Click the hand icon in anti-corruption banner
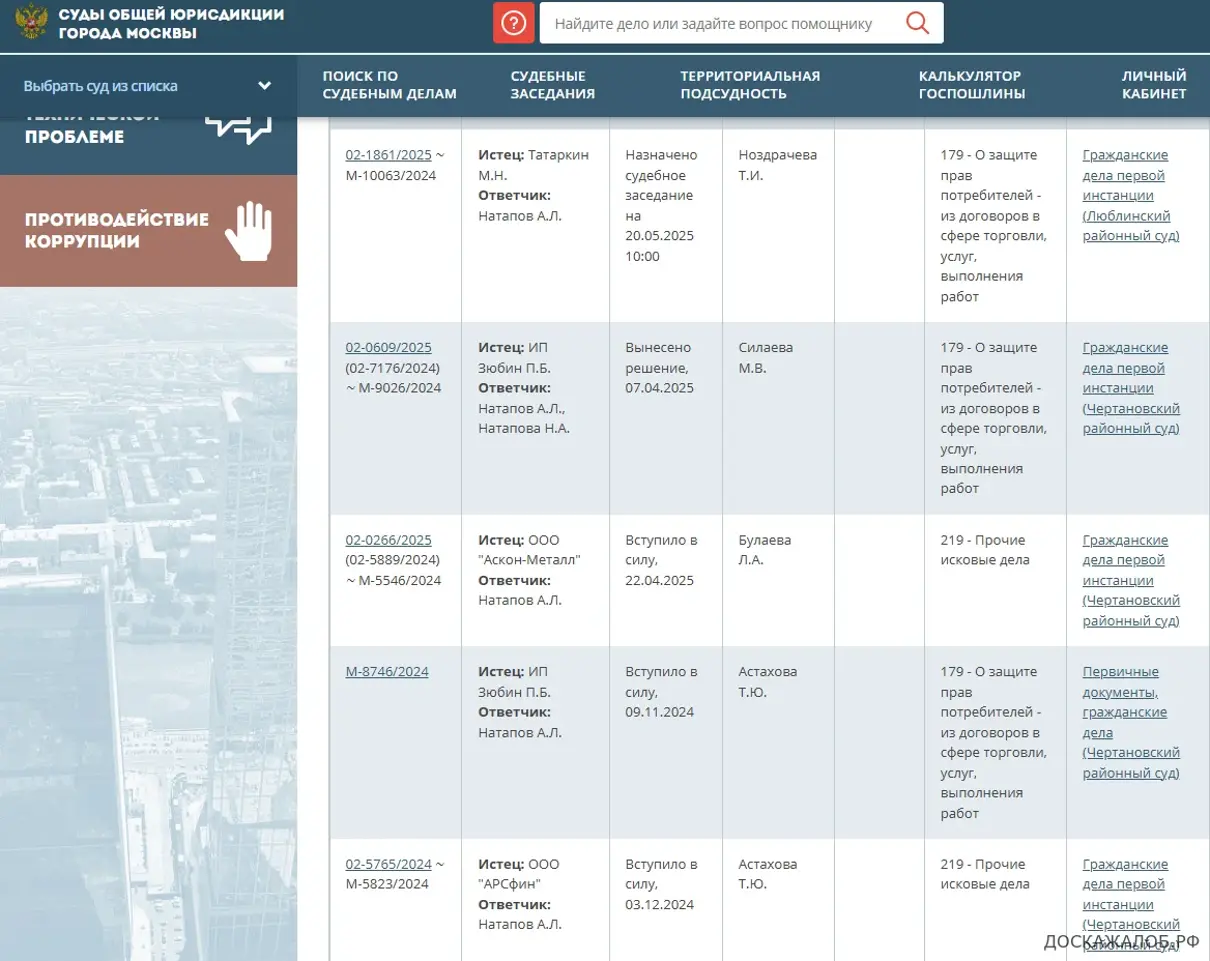Viewport: 1210px width, 961px height. coord(248,231)
